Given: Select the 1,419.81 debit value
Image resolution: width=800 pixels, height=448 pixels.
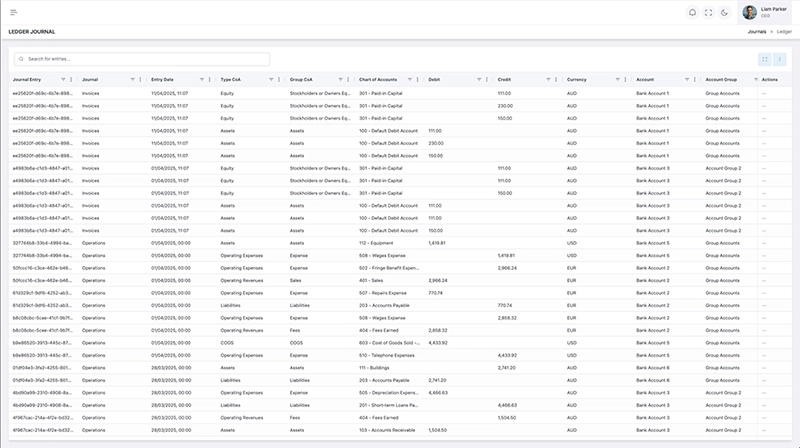Looking at the screenshot, I should [437, 243].
